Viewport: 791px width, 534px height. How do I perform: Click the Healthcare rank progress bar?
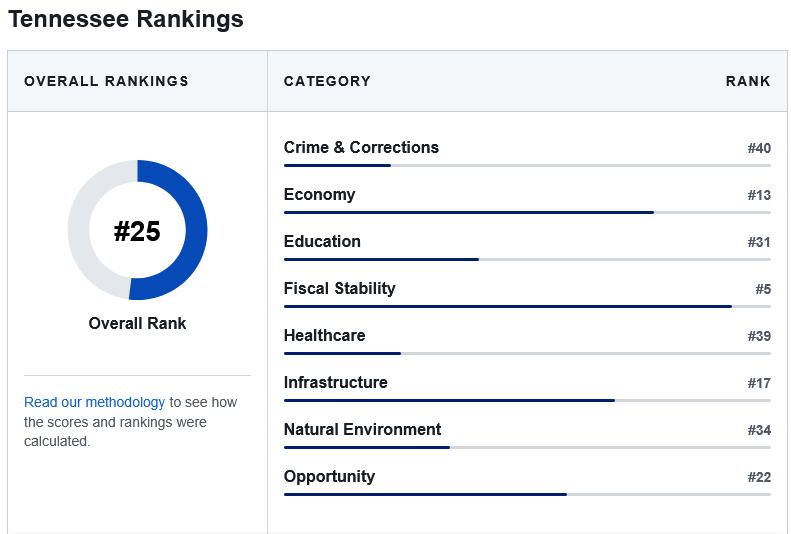point(527,353)
